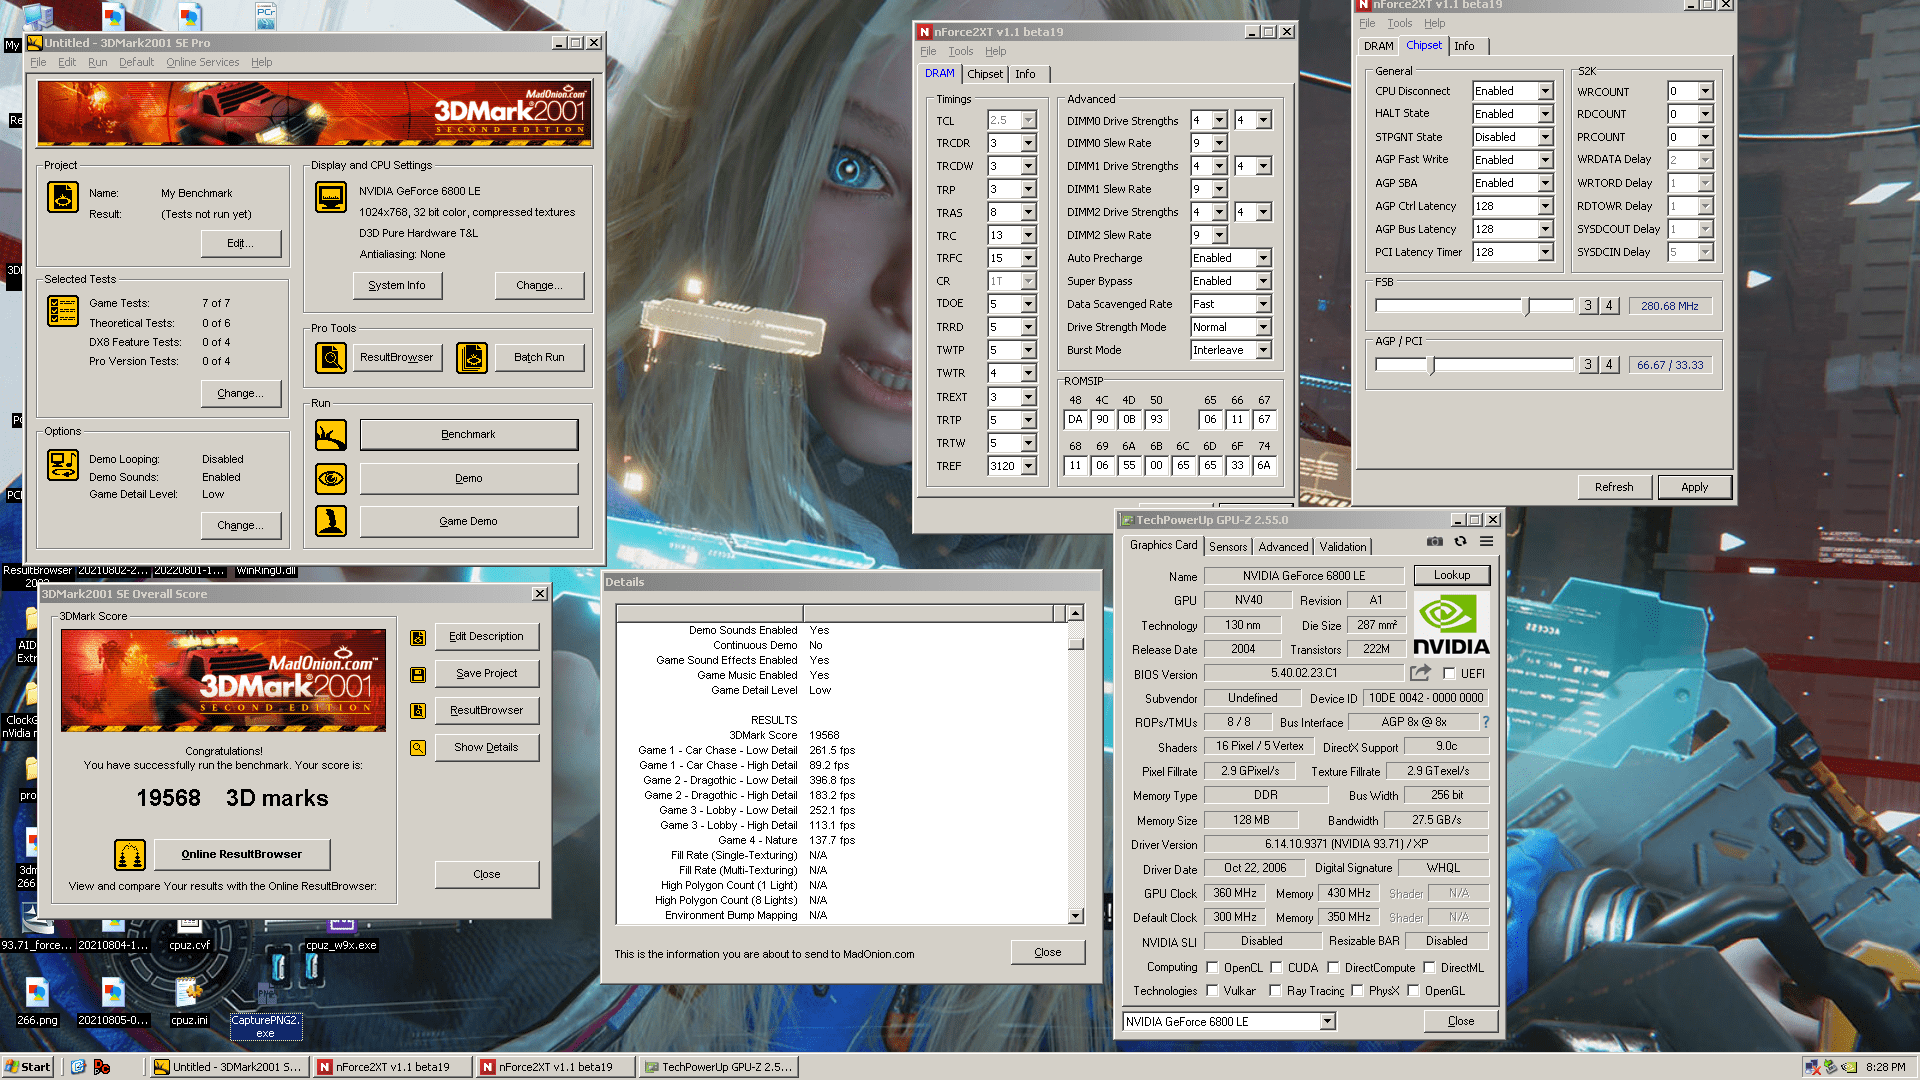This screenshot has width=1920, height=1080.
Task: Open the TRCDR timing dropdown
Action: [x=1028, y=143]
